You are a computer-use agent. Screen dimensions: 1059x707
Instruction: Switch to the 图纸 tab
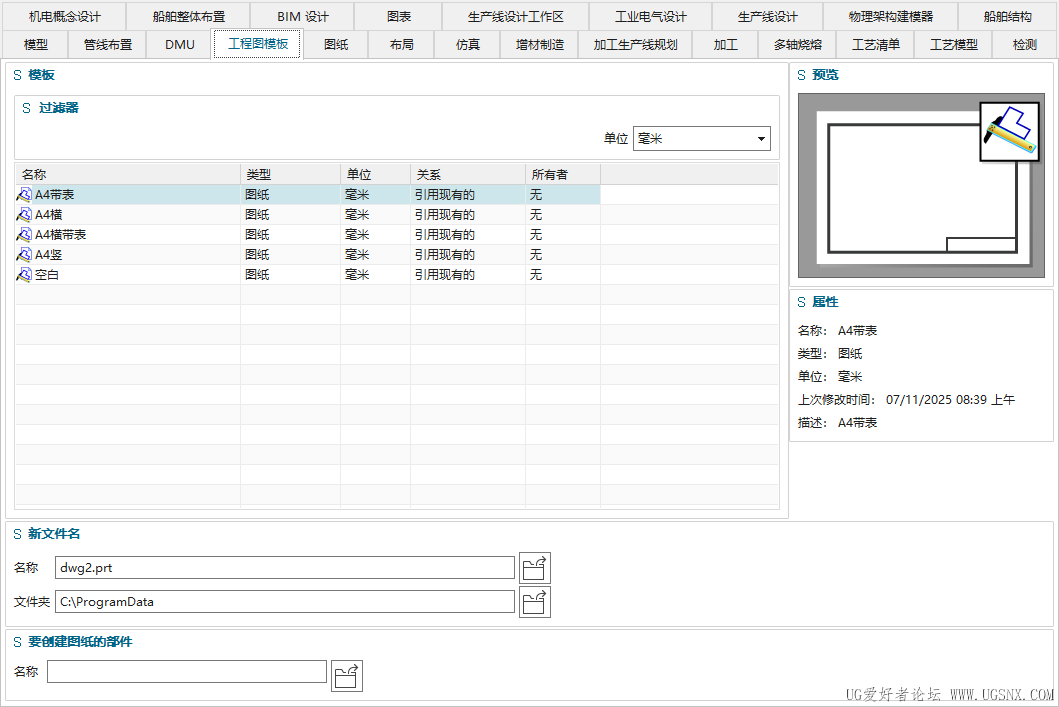pos(336,45)
